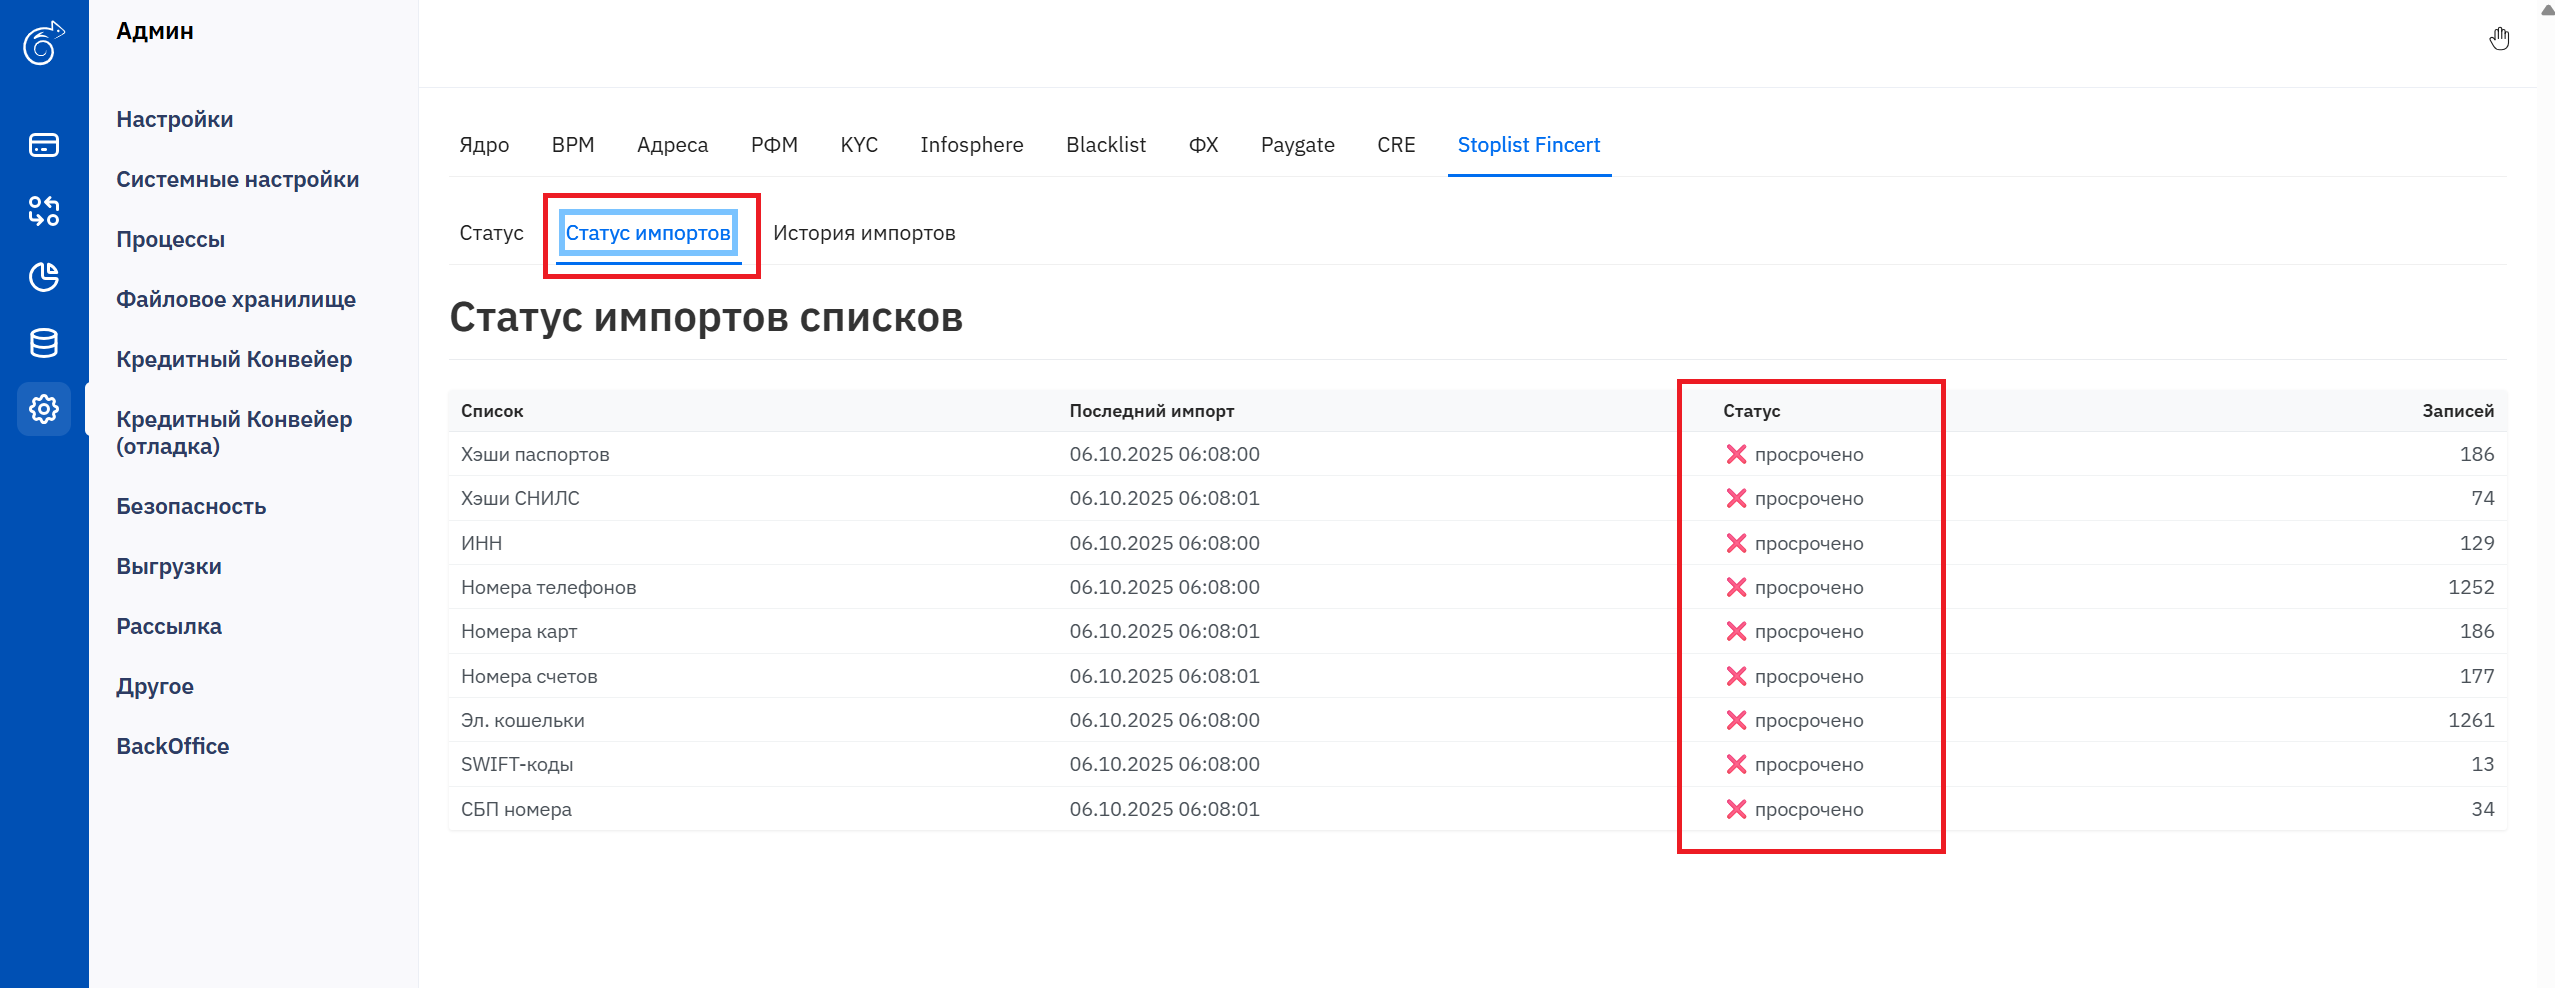Open Системные настройки in sidebar
The width and height of the screenshot is (2555, 988).
click(x=237, y=180)
